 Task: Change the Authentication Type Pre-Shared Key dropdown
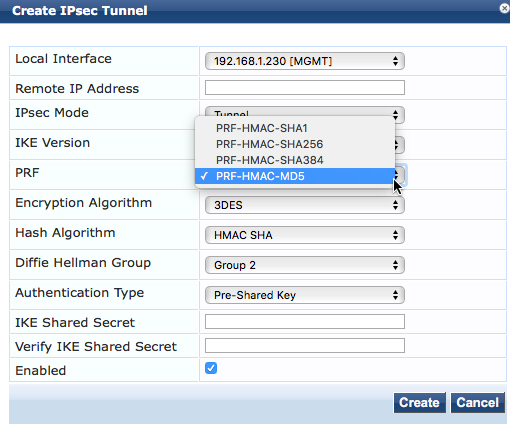pyautogui.click(x=305, y=295)
